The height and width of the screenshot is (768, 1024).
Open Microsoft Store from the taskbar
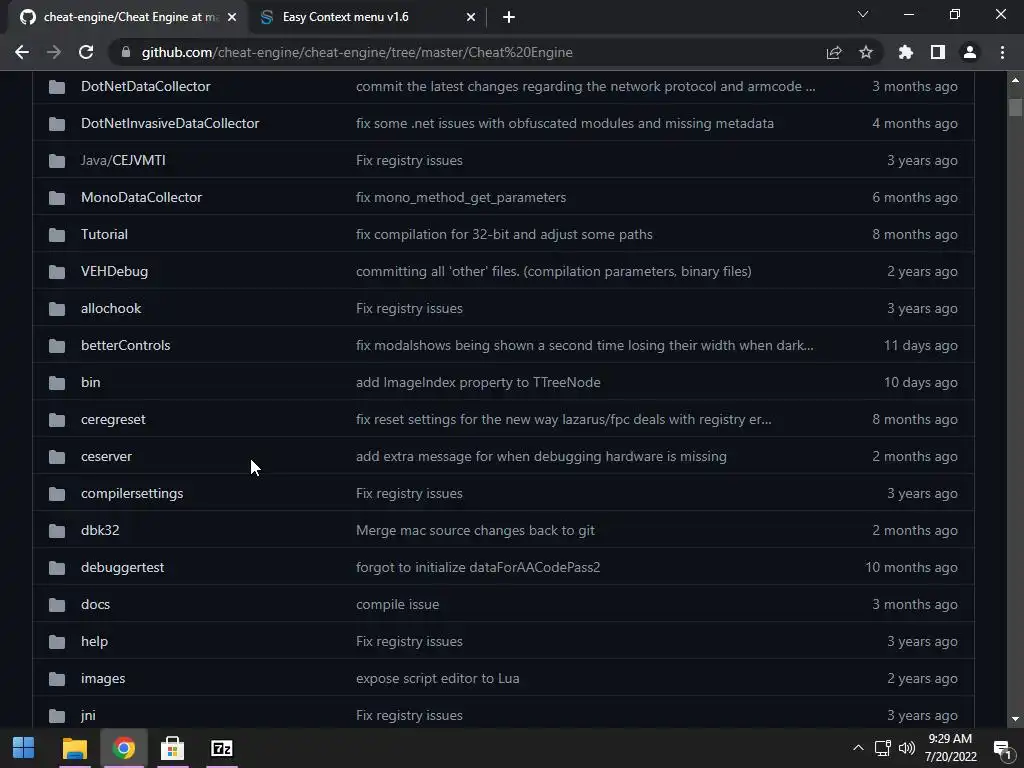click(172, 748)
